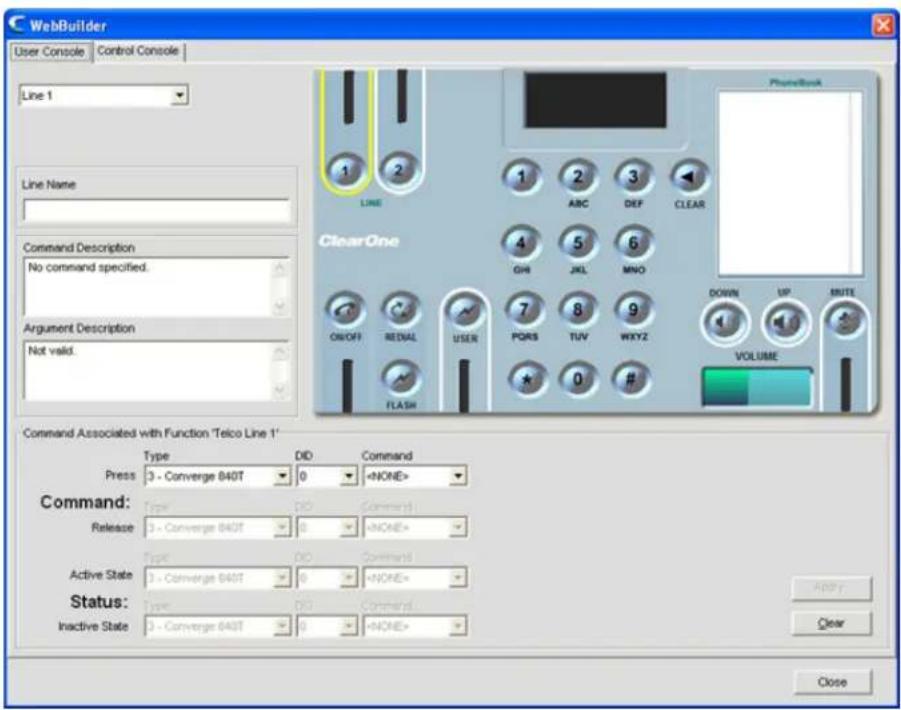Viewport: 901px width, 710px height.
Task: Click the black phone display screen
Action: pyautogui.click(x=596, y=100)
